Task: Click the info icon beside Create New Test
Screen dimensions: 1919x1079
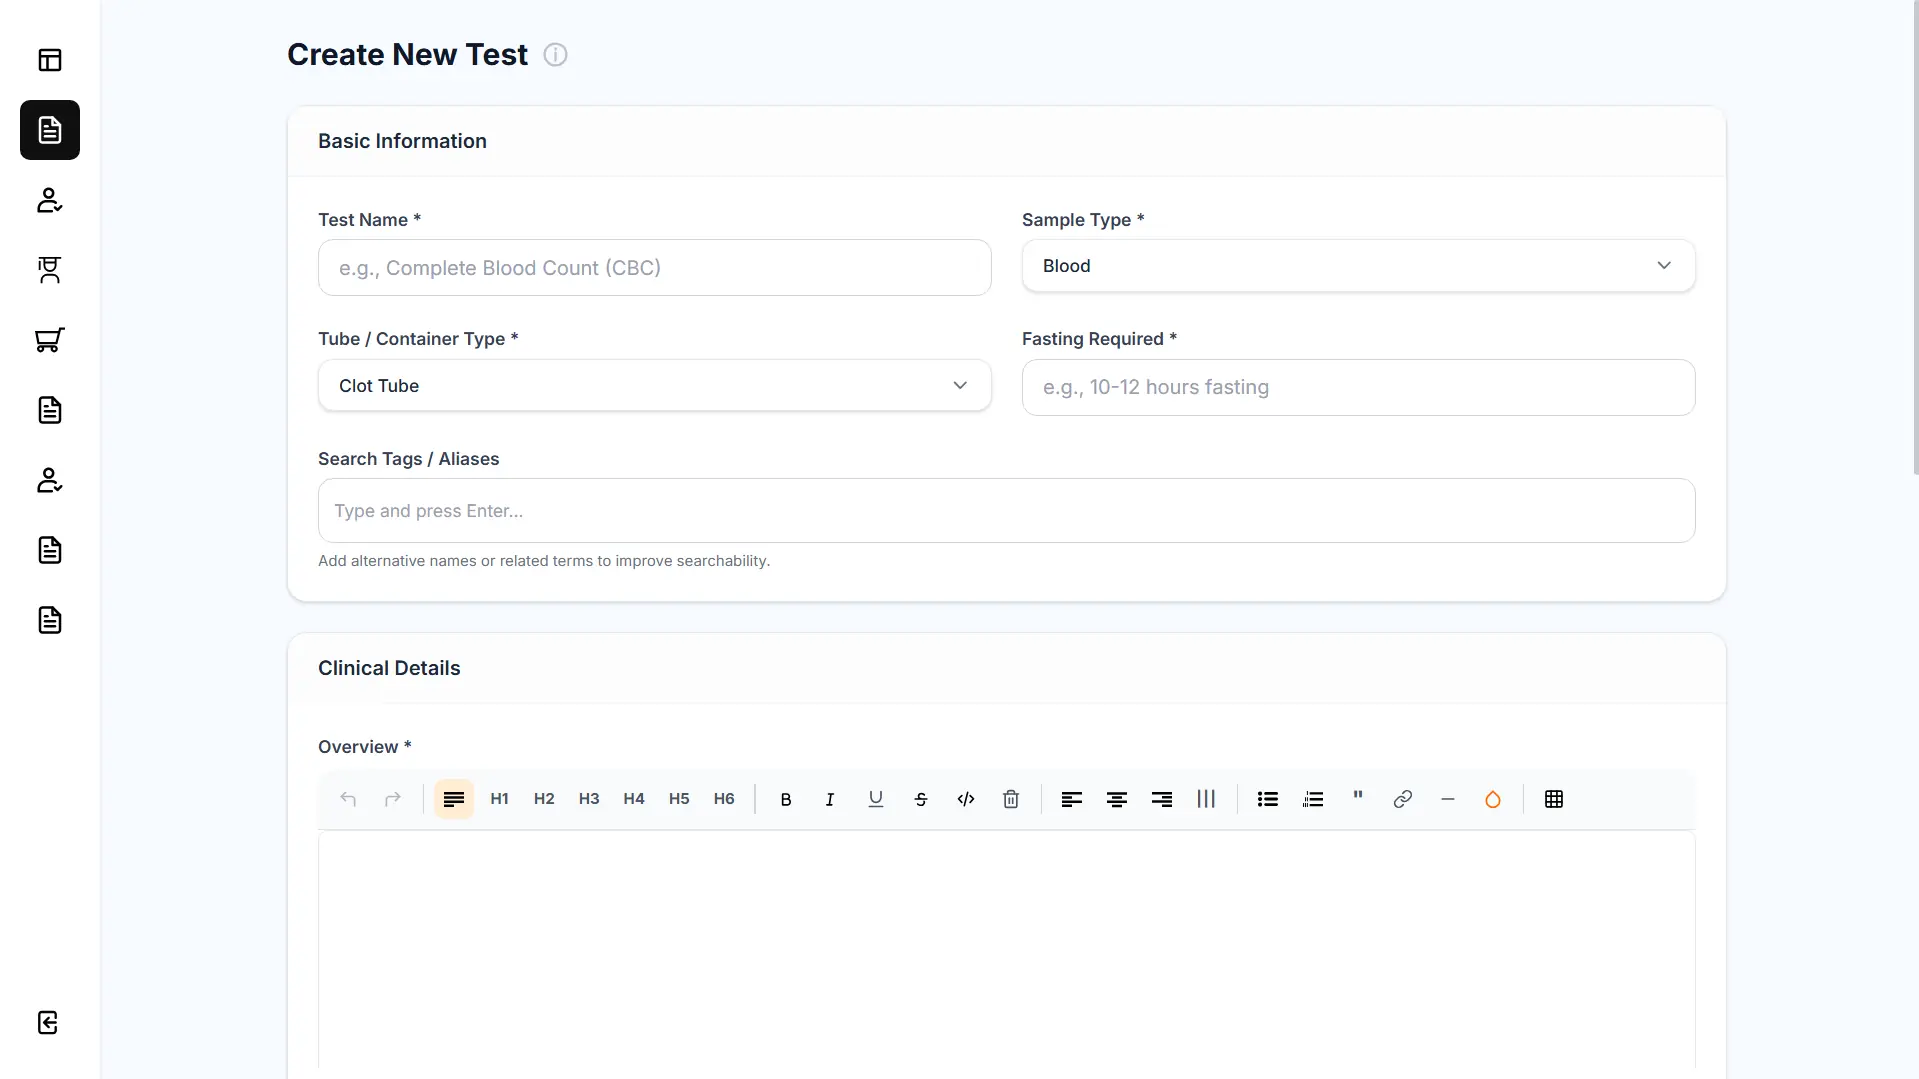Action: click(x=555, y=55)
